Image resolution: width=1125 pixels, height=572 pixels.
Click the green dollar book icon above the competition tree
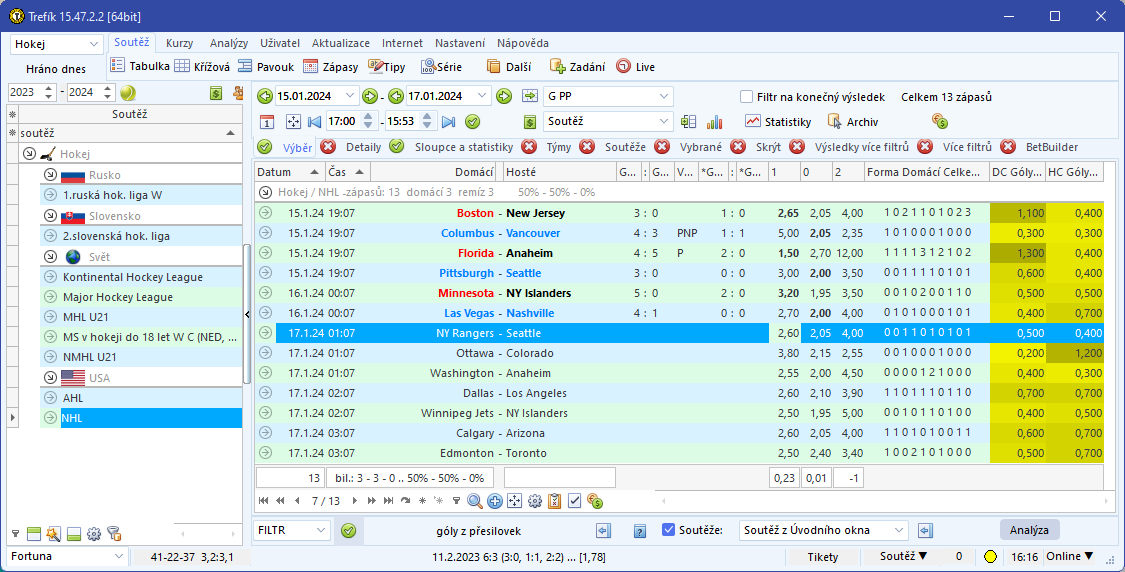(215, 93)
